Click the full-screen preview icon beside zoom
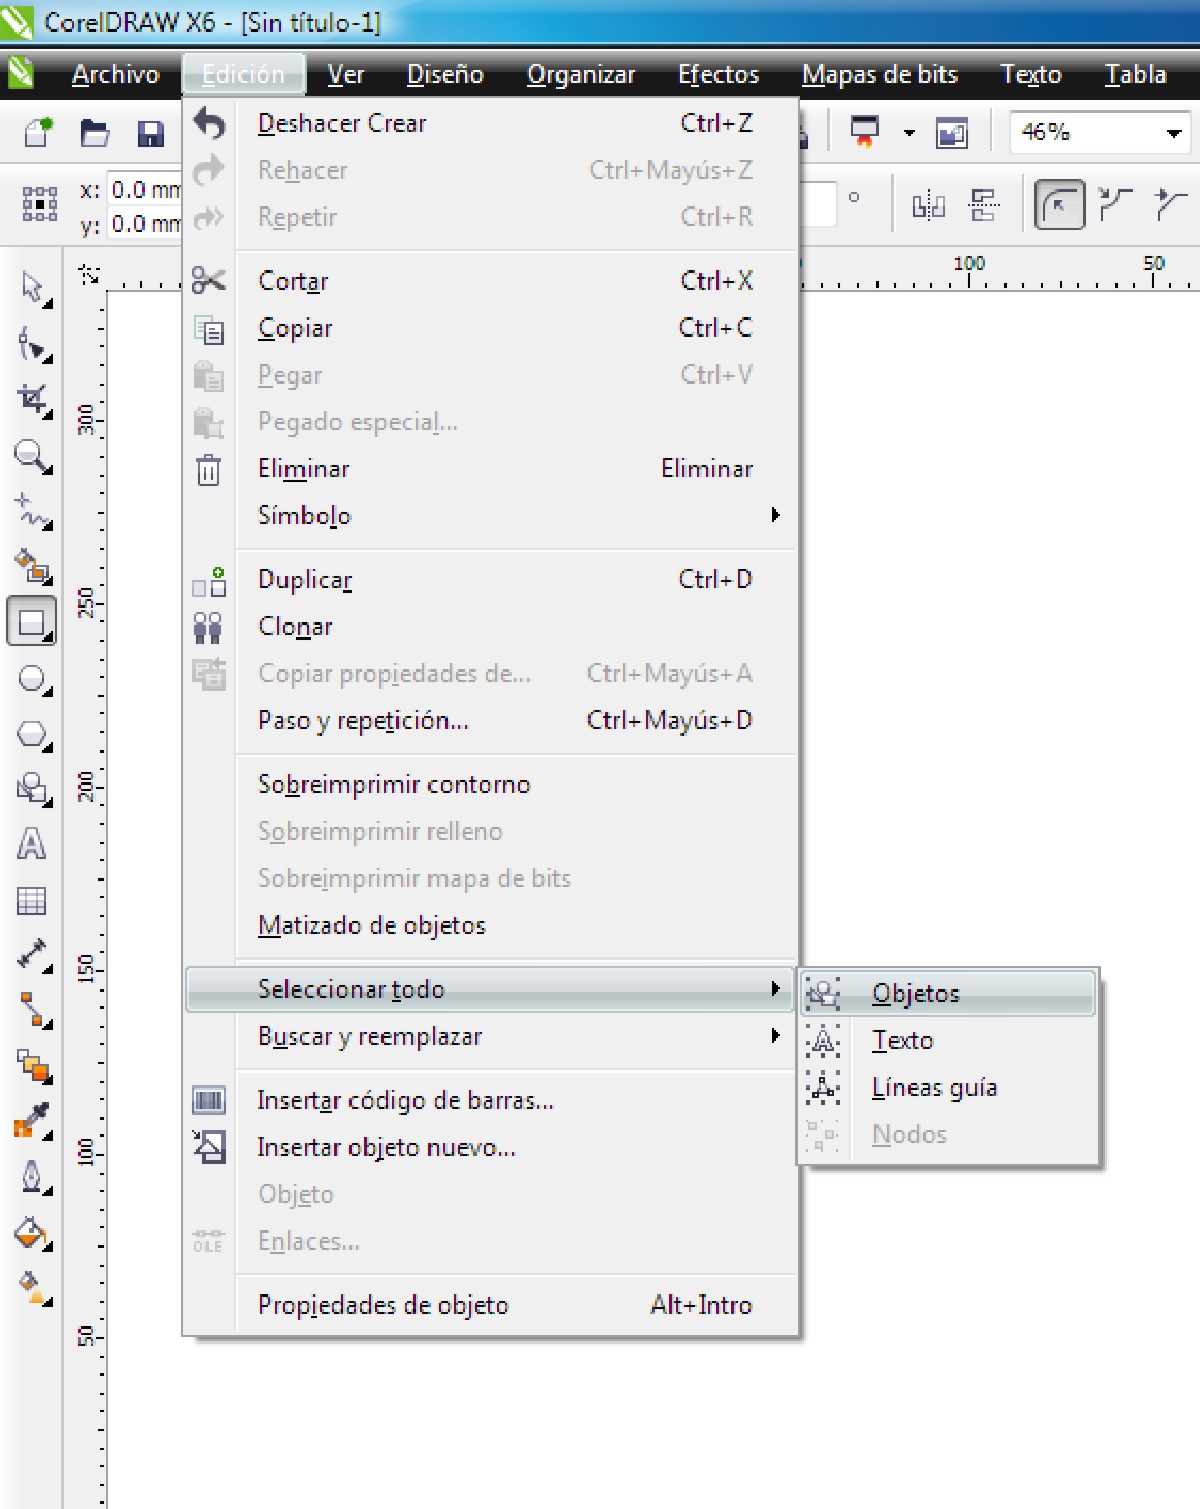1200x1509 pixels. pos(951,132)
